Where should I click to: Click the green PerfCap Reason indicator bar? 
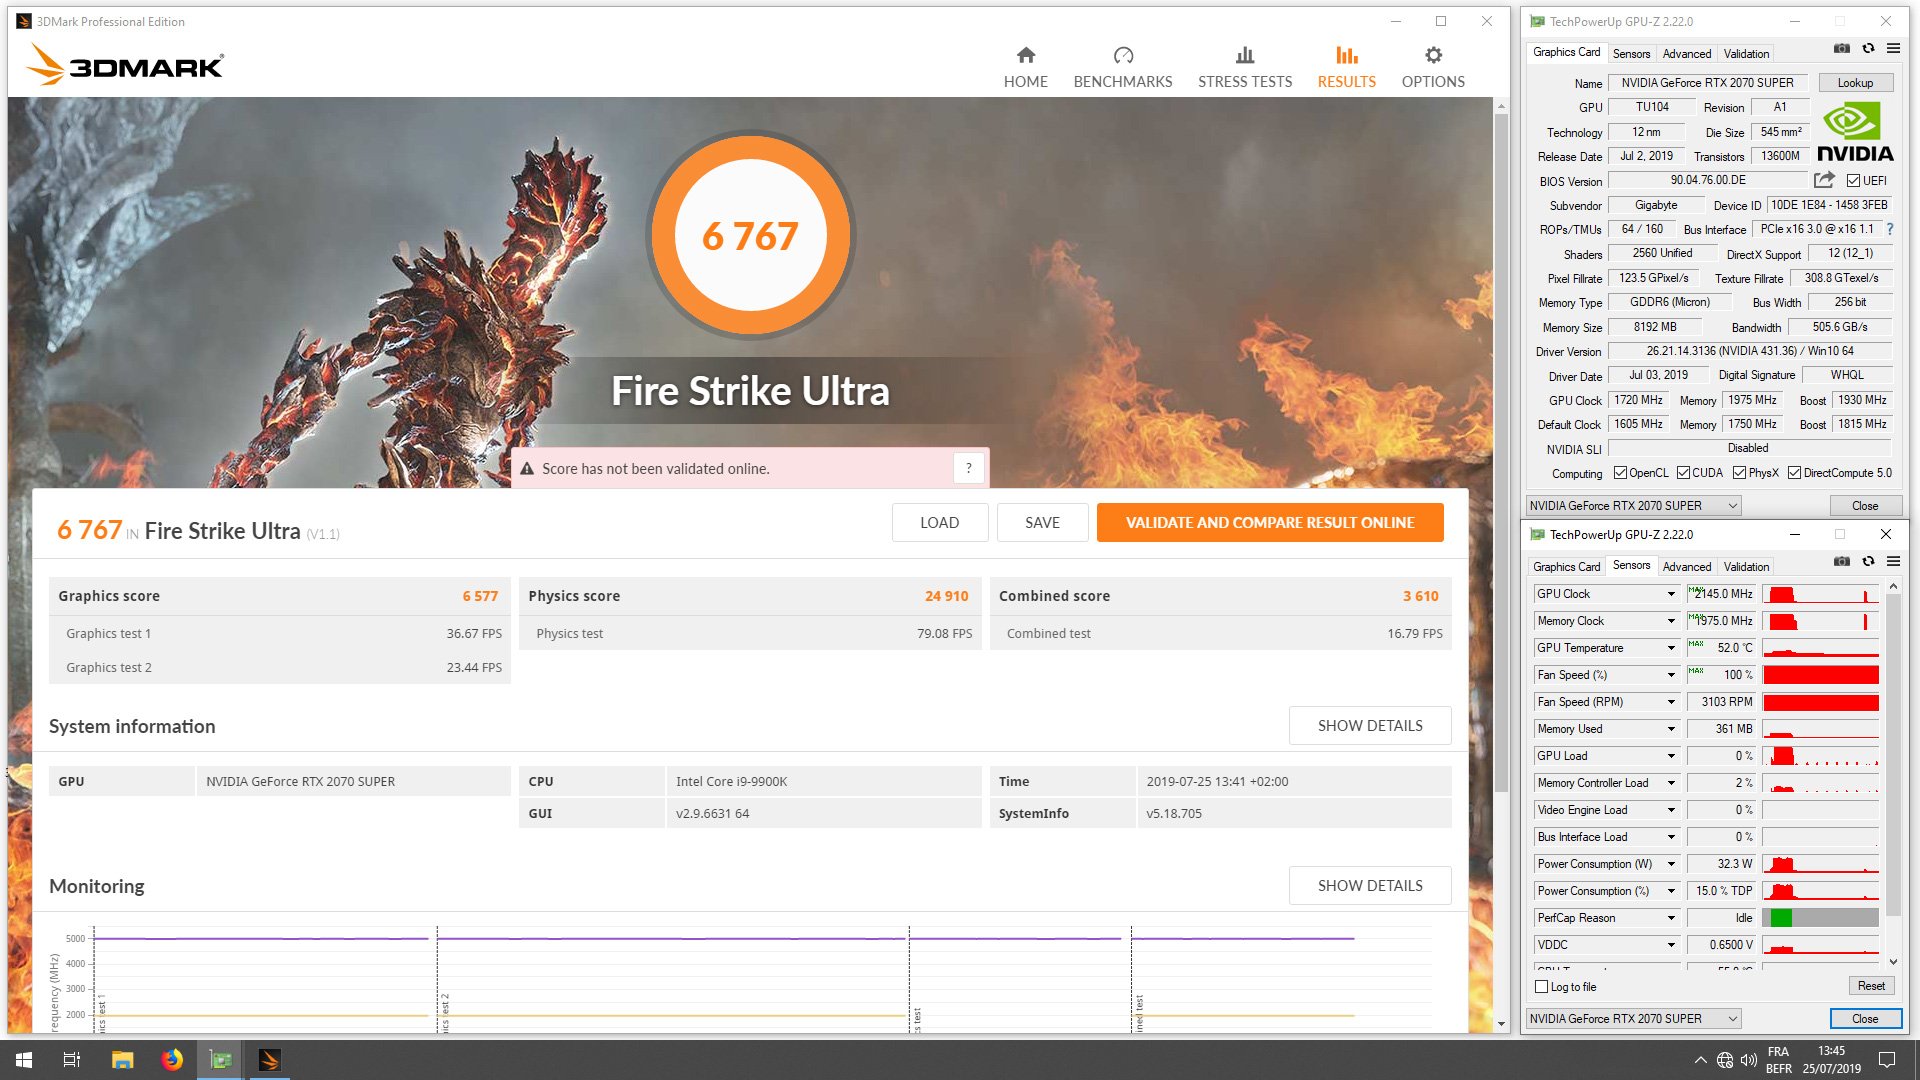tap(1781, 918)
